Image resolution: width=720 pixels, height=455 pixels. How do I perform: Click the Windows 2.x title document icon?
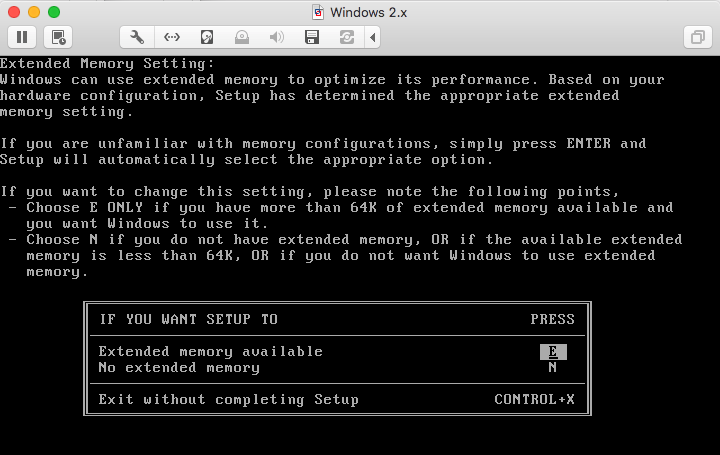tap(318, 12)
